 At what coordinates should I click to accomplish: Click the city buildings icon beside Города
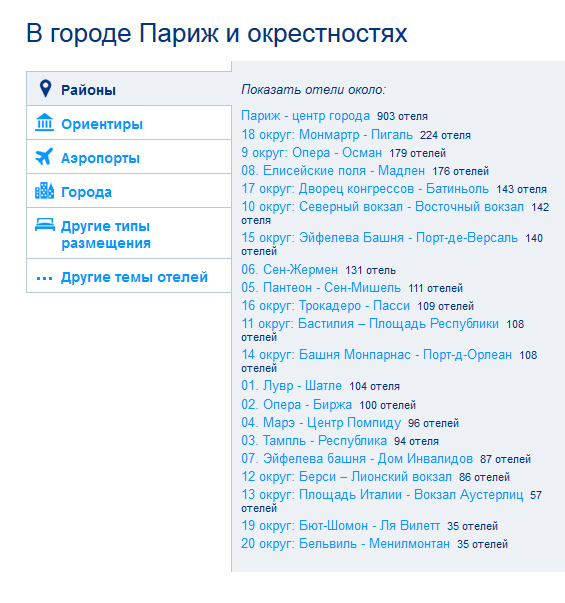coord(44,190)
